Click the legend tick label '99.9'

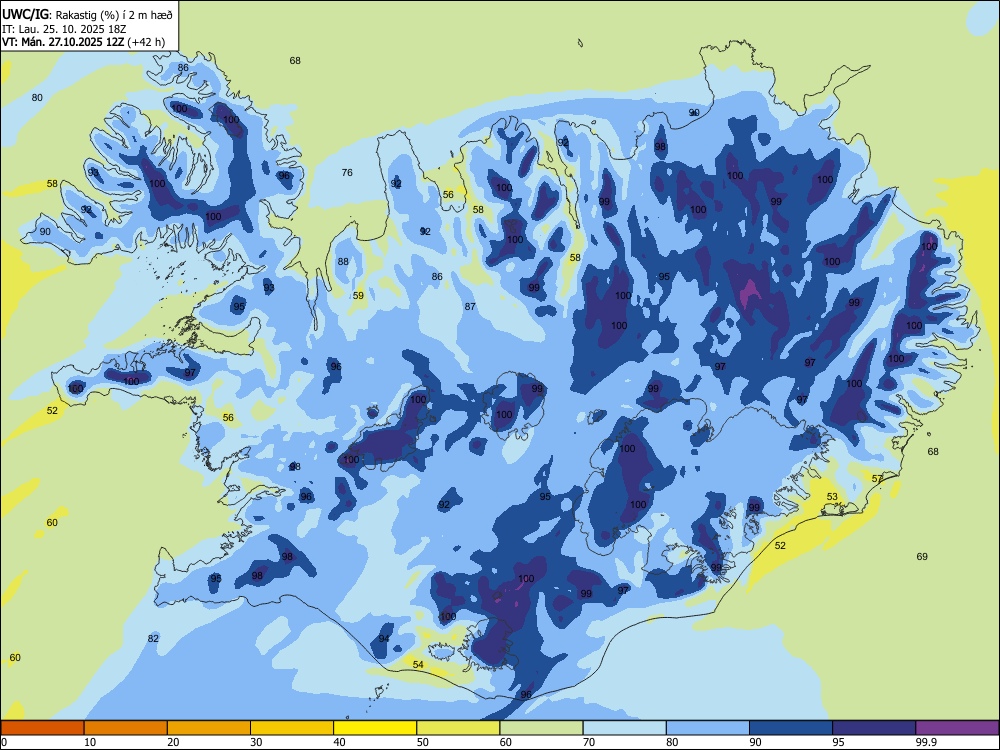click(926, 742)
